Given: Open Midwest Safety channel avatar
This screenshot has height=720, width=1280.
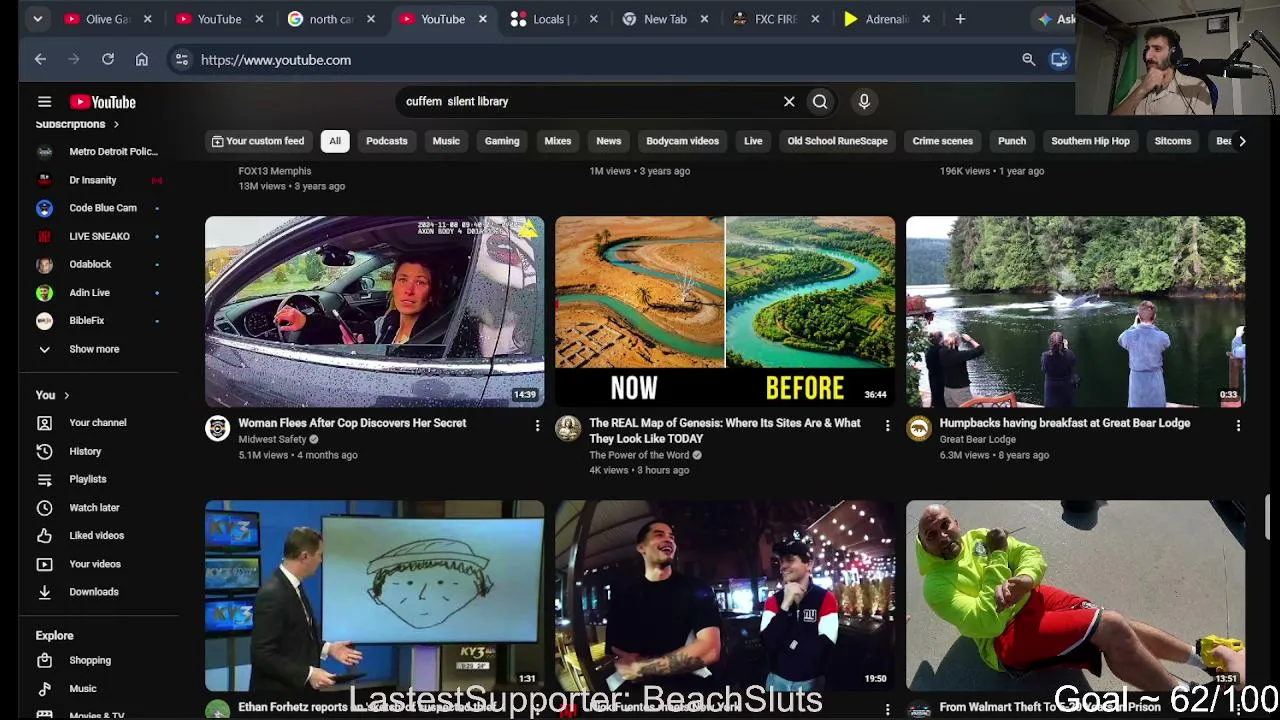Looking at the screenshot, I should (217, 429).
